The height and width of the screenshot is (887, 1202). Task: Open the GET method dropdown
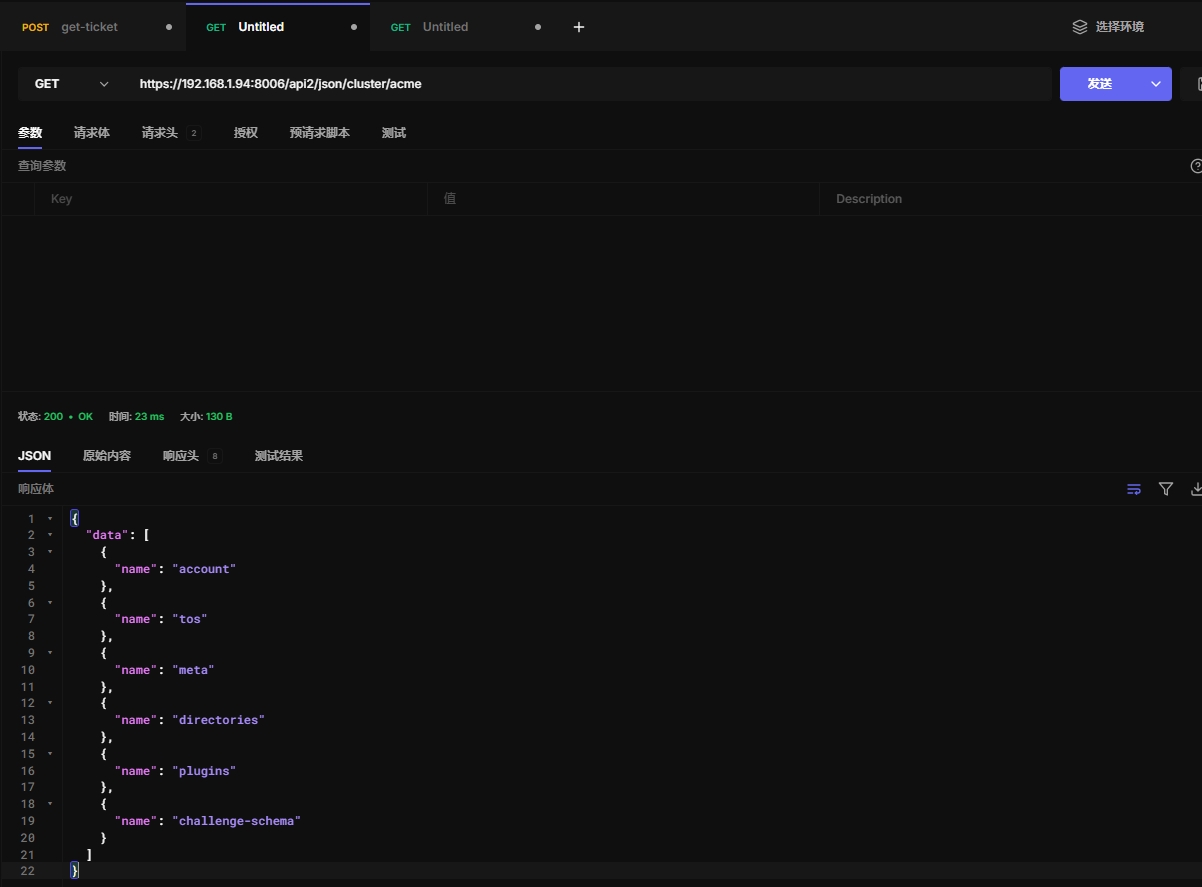pyautogui.click(x=70, y=84)
